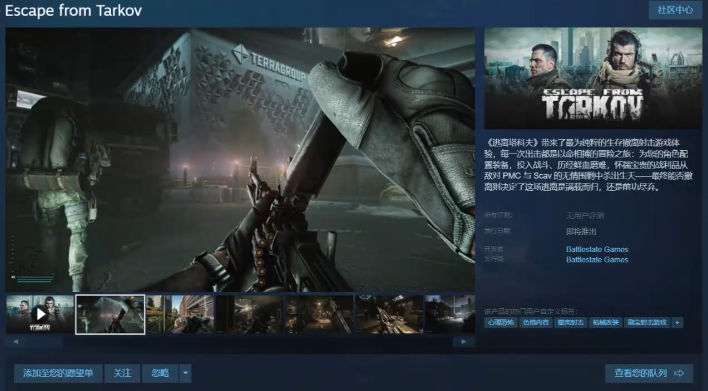
Task: Click the arrow icon on the queue button
Action: (679, 373)
